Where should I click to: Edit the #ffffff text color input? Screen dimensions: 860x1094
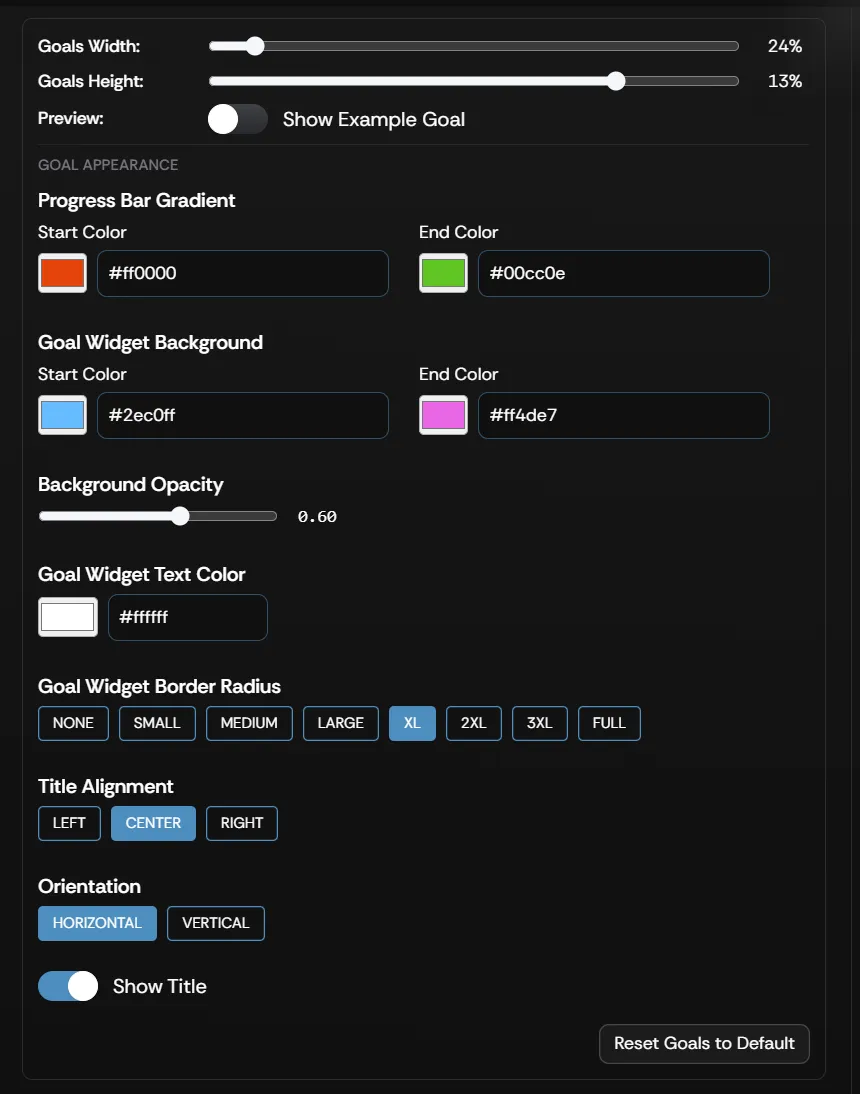pos(188,617)
